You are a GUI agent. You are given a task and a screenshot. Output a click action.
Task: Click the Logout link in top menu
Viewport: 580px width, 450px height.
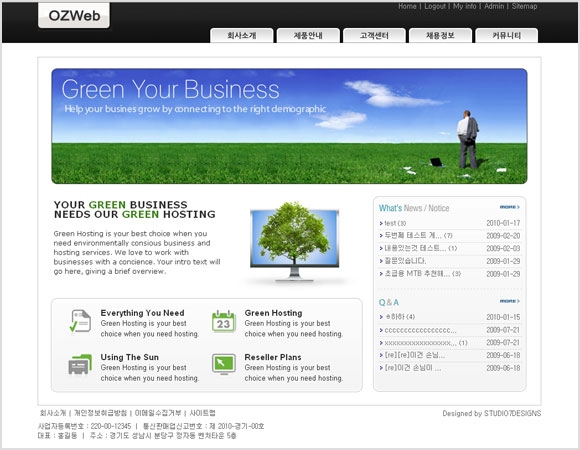[x=435, y=6]
